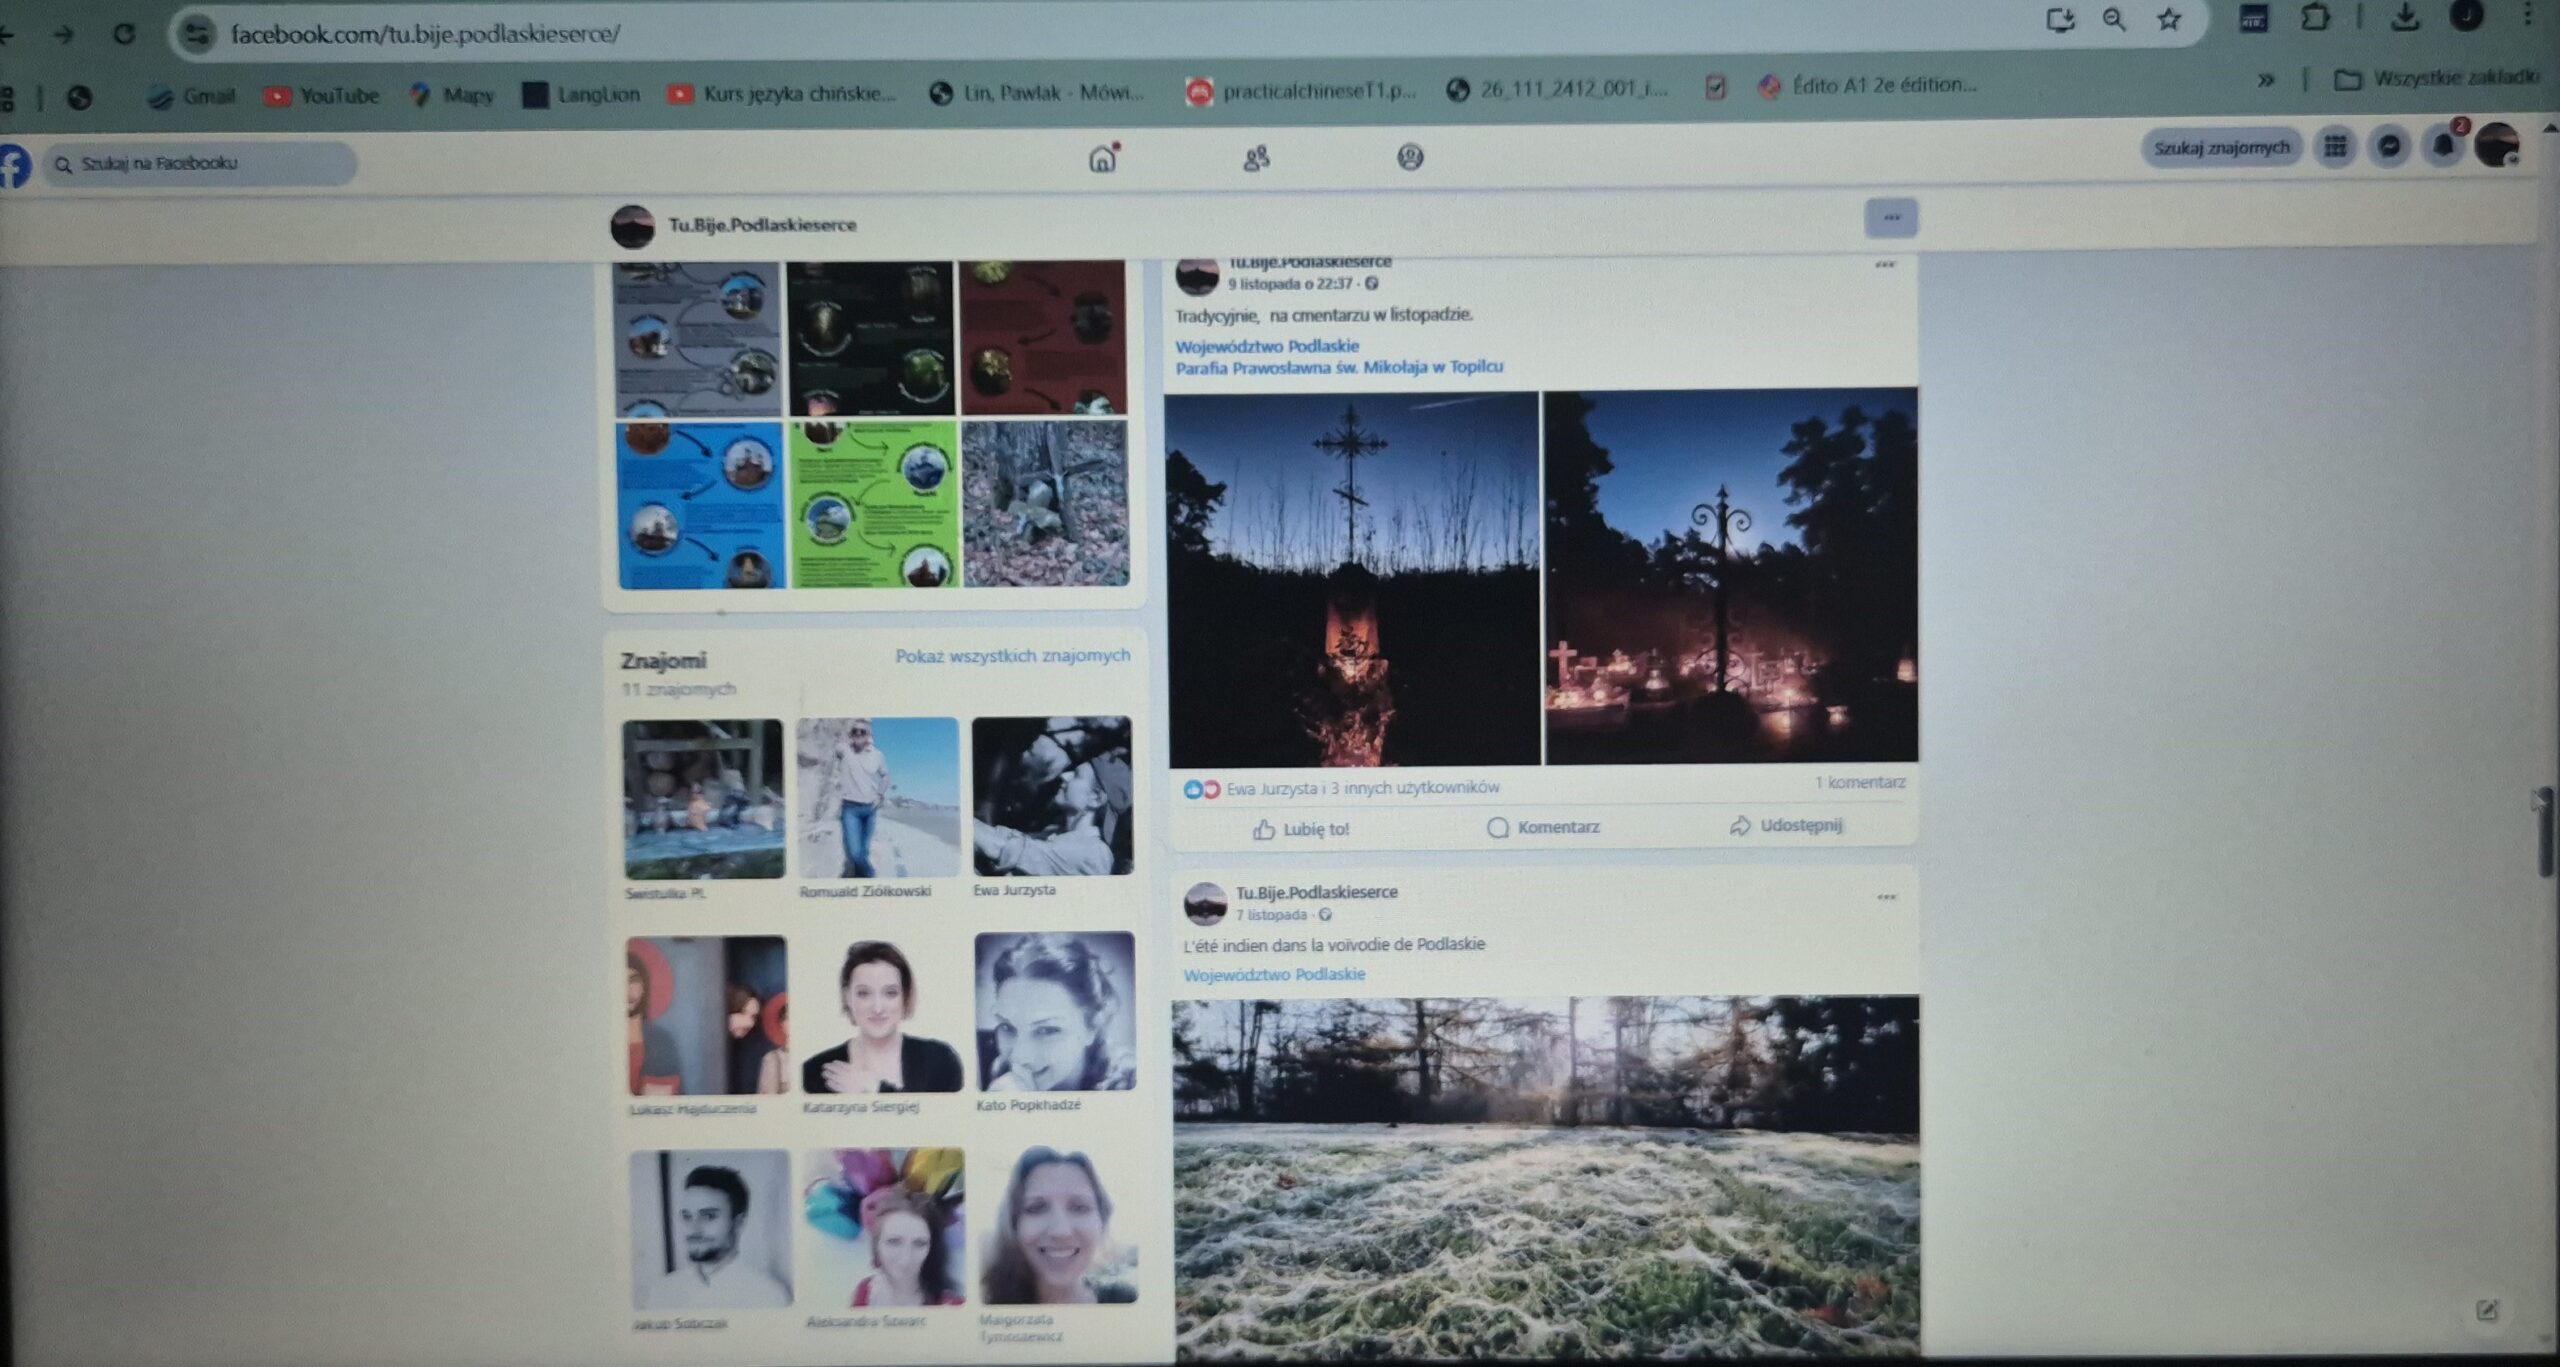Click Pokaż wszystkich znajomych link
This screenshot has width=2560, height=1367.
click(1012, 656)
